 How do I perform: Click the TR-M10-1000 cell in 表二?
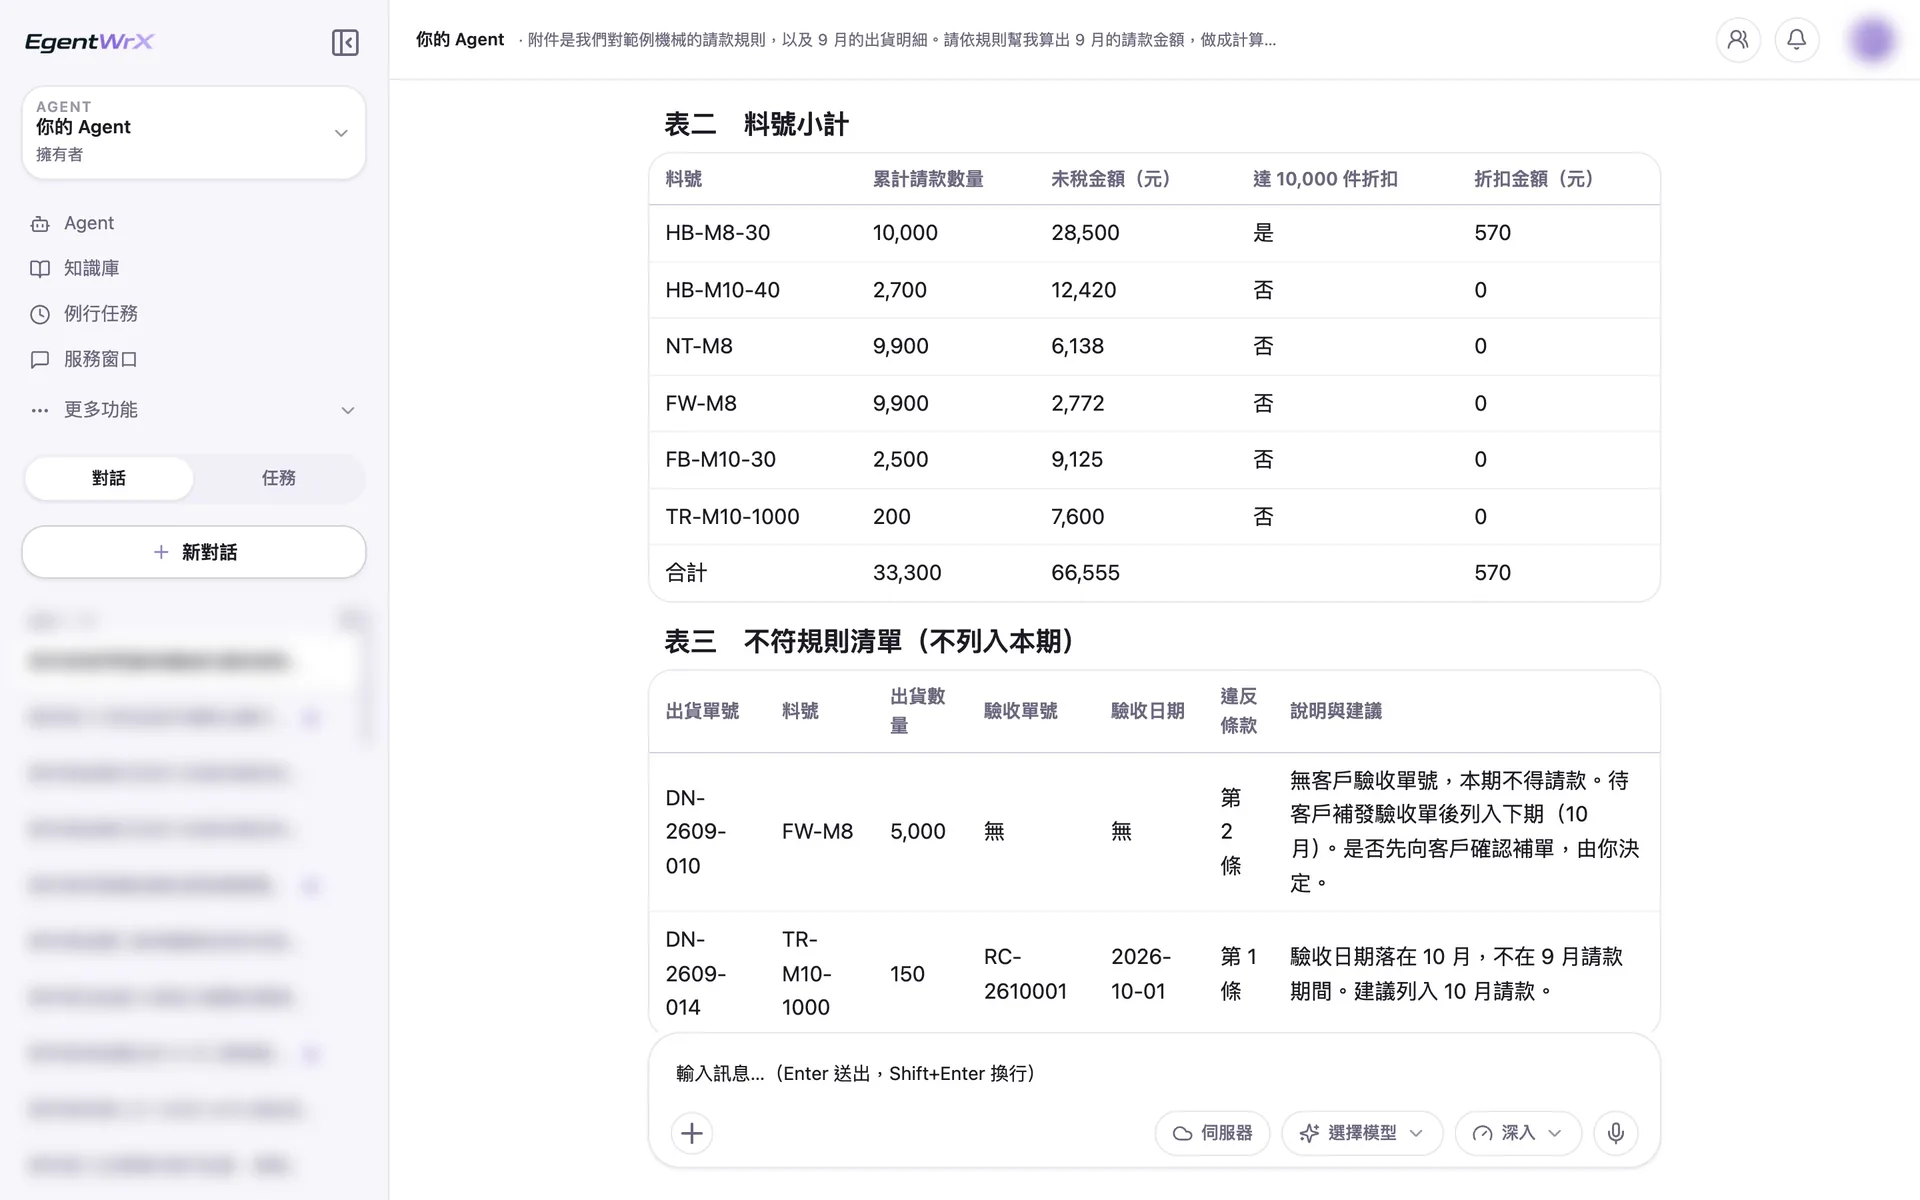pyautogui.click(x=733, y=517)
